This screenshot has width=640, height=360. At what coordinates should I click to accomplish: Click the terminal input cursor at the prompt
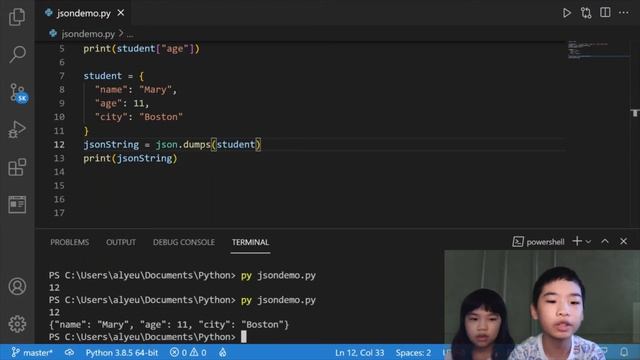pyautogui.click(x=244, y=337)
